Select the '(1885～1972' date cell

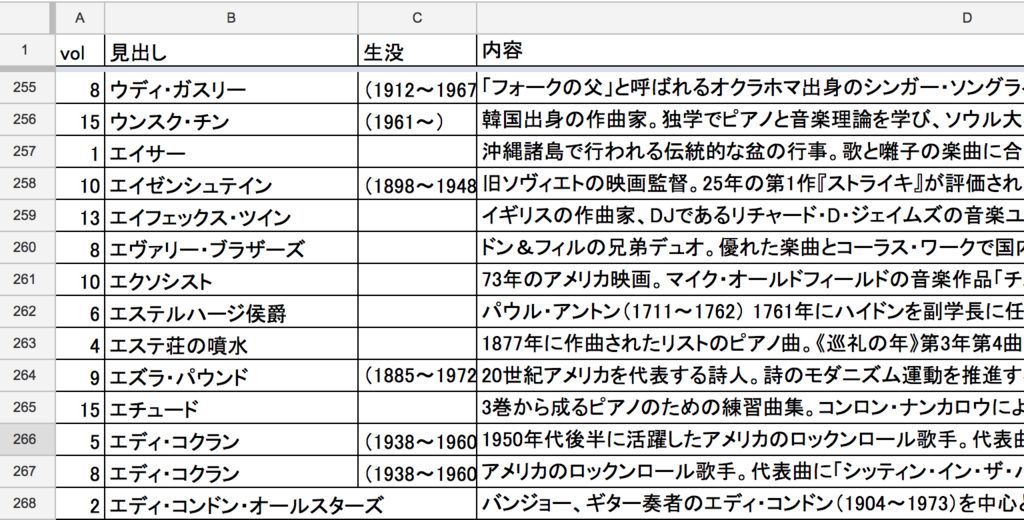coord(417,376)
